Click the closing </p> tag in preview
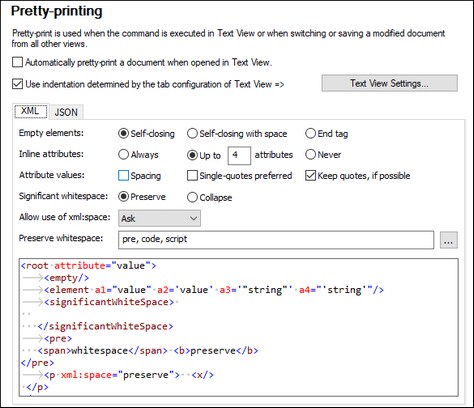Screen dimensions: 474x408 37,387
